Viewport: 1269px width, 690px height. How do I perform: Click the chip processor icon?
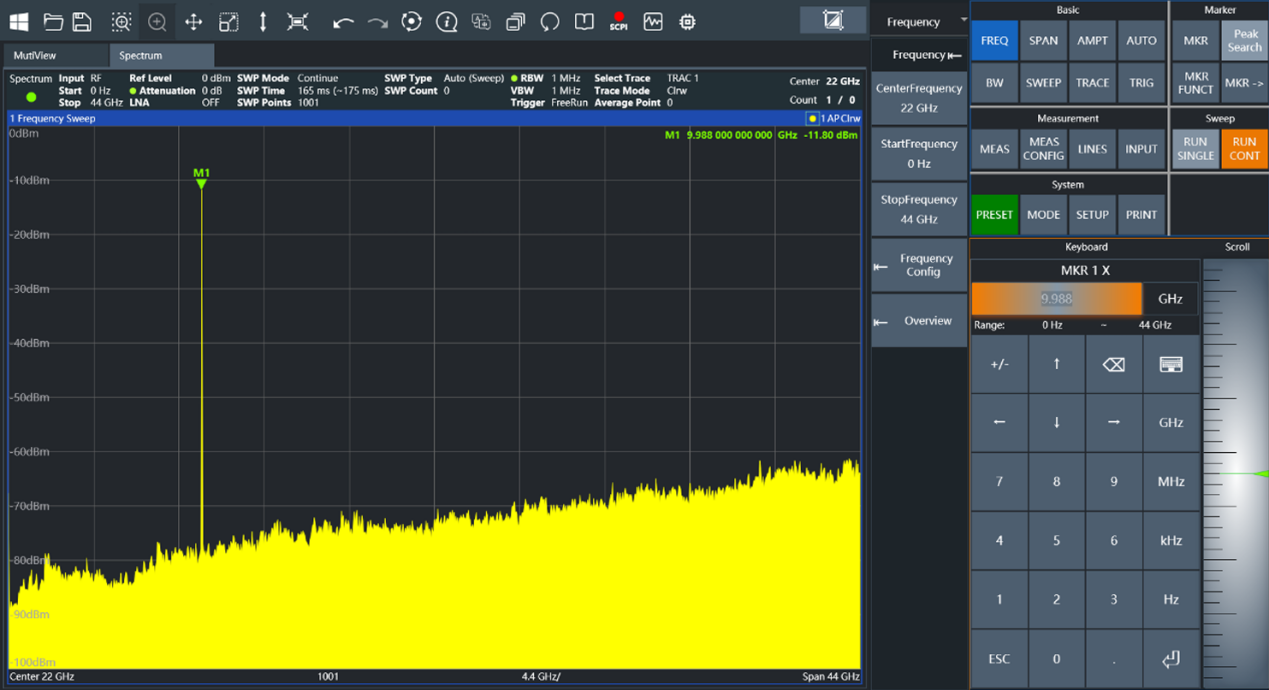click(687, 22)
